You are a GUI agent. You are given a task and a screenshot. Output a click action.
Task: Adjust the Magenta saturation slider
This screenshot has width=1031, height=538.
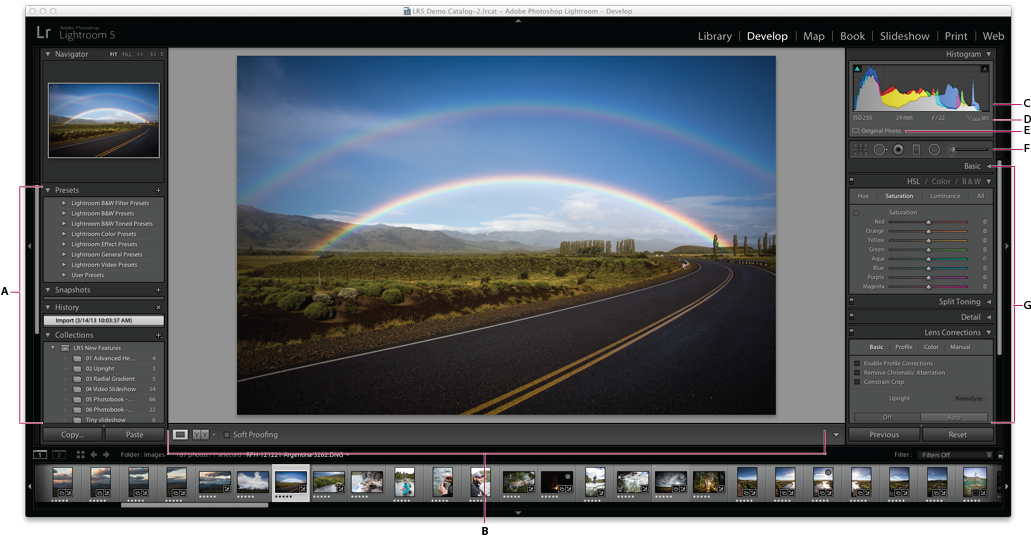(928, 287)
